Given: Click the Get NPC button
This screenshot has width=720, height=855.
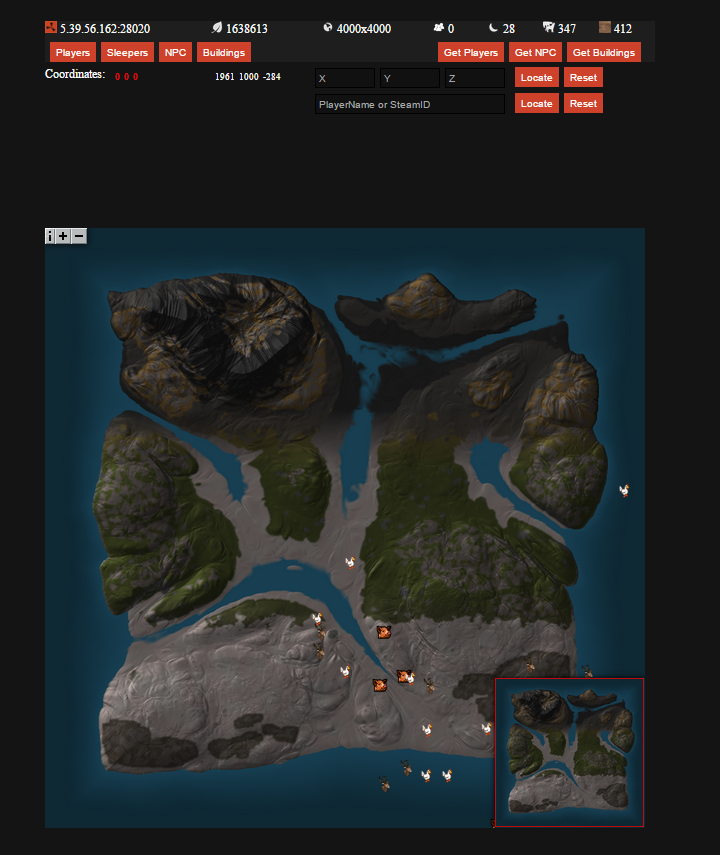Looking at the screenshot, I should (535, 52).
